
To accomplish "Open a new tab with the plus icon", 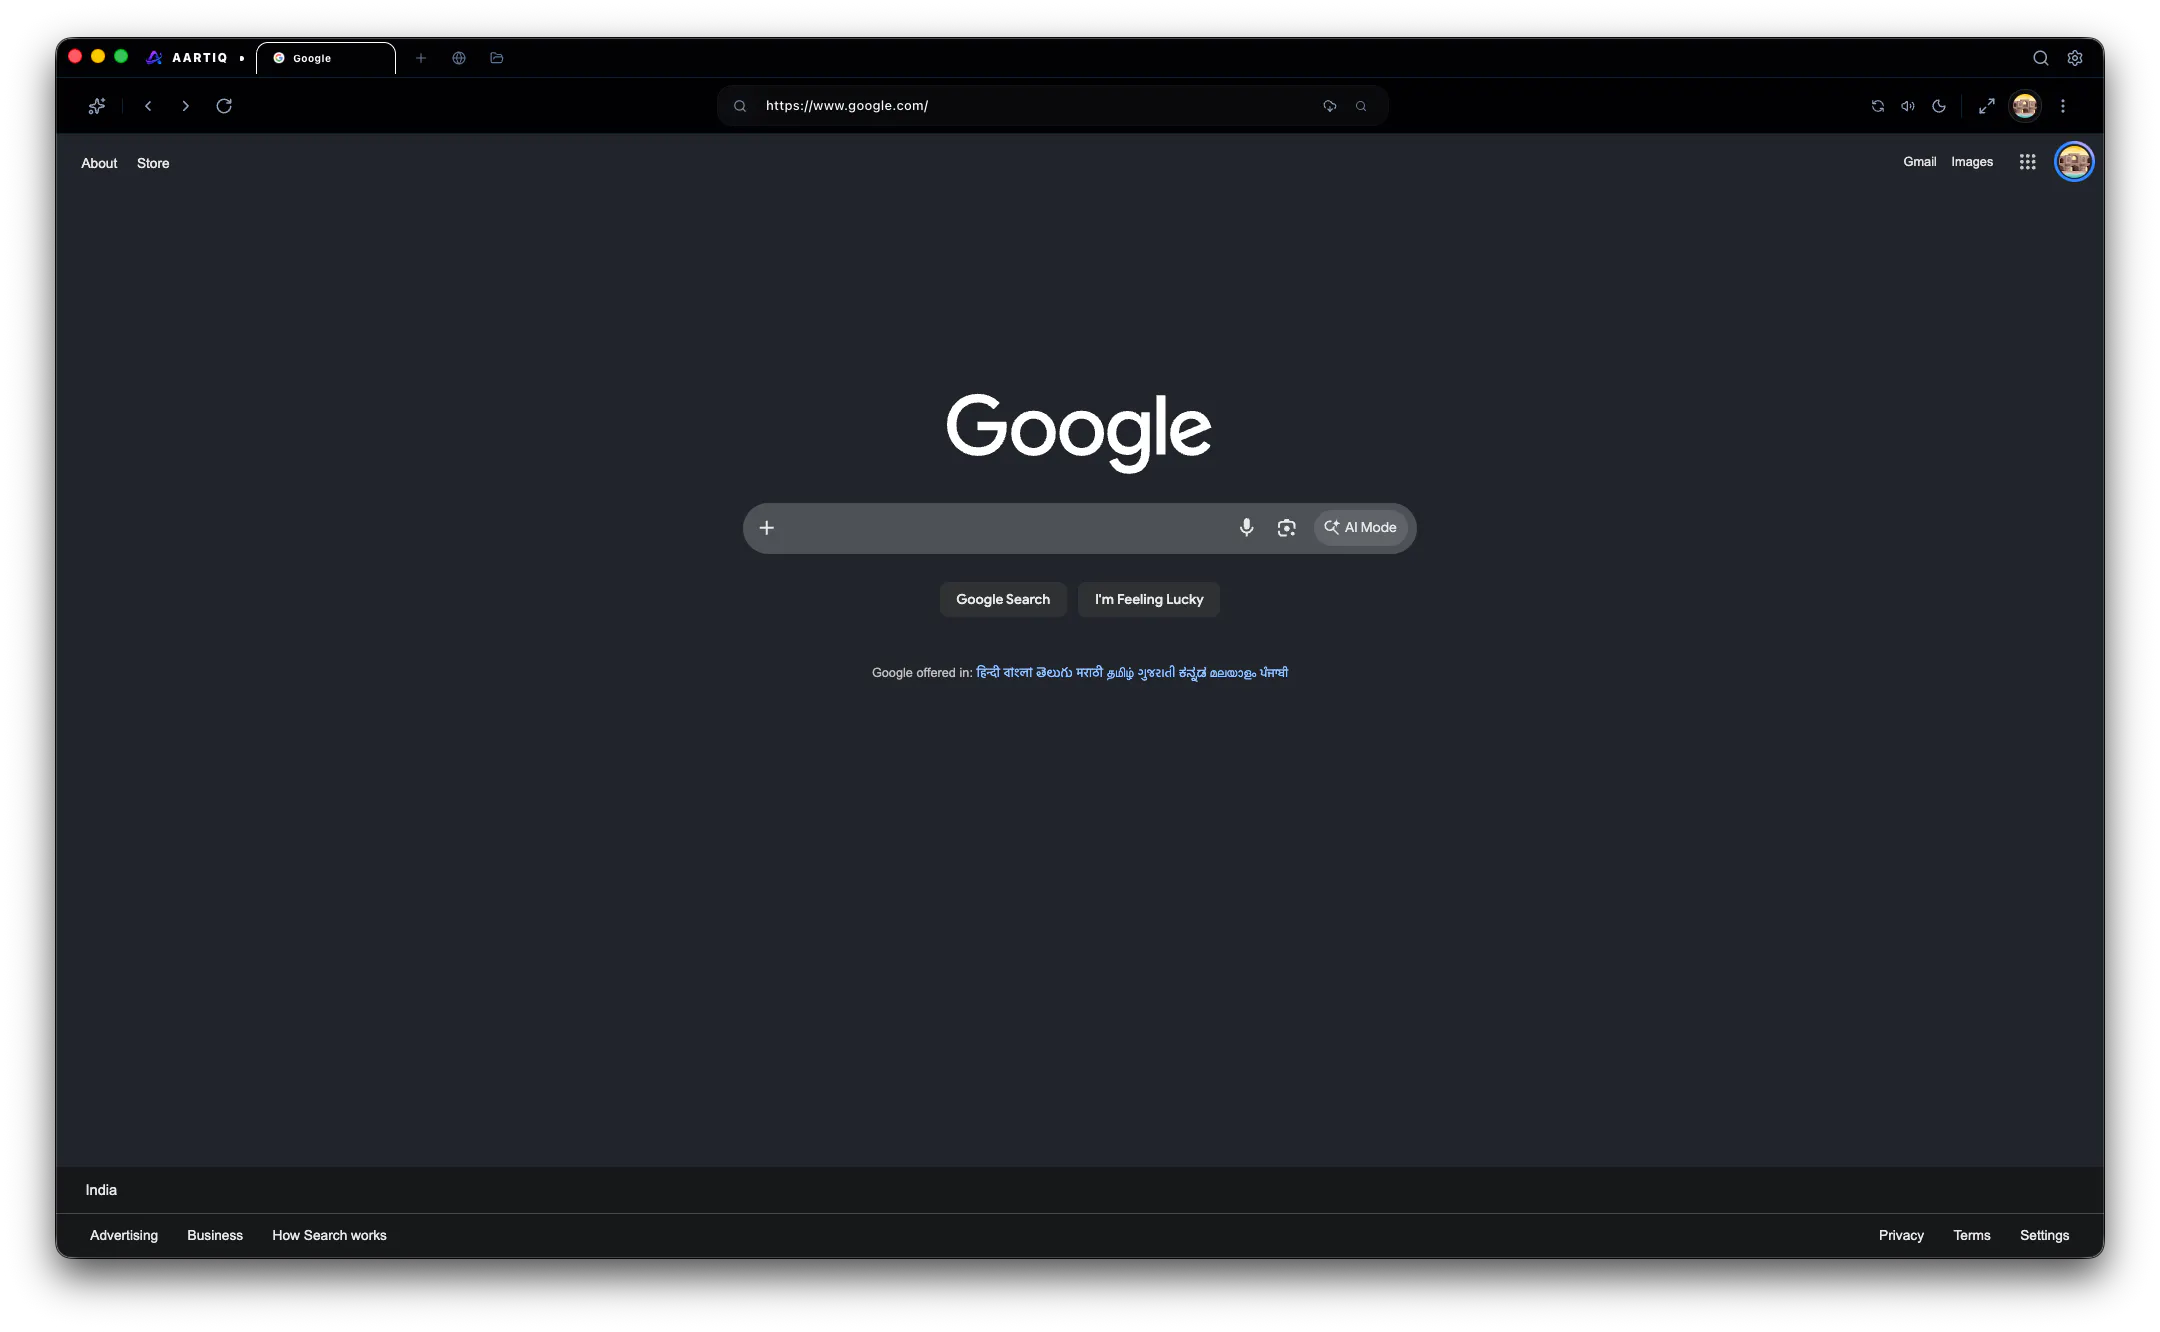I will click(421, 58).
